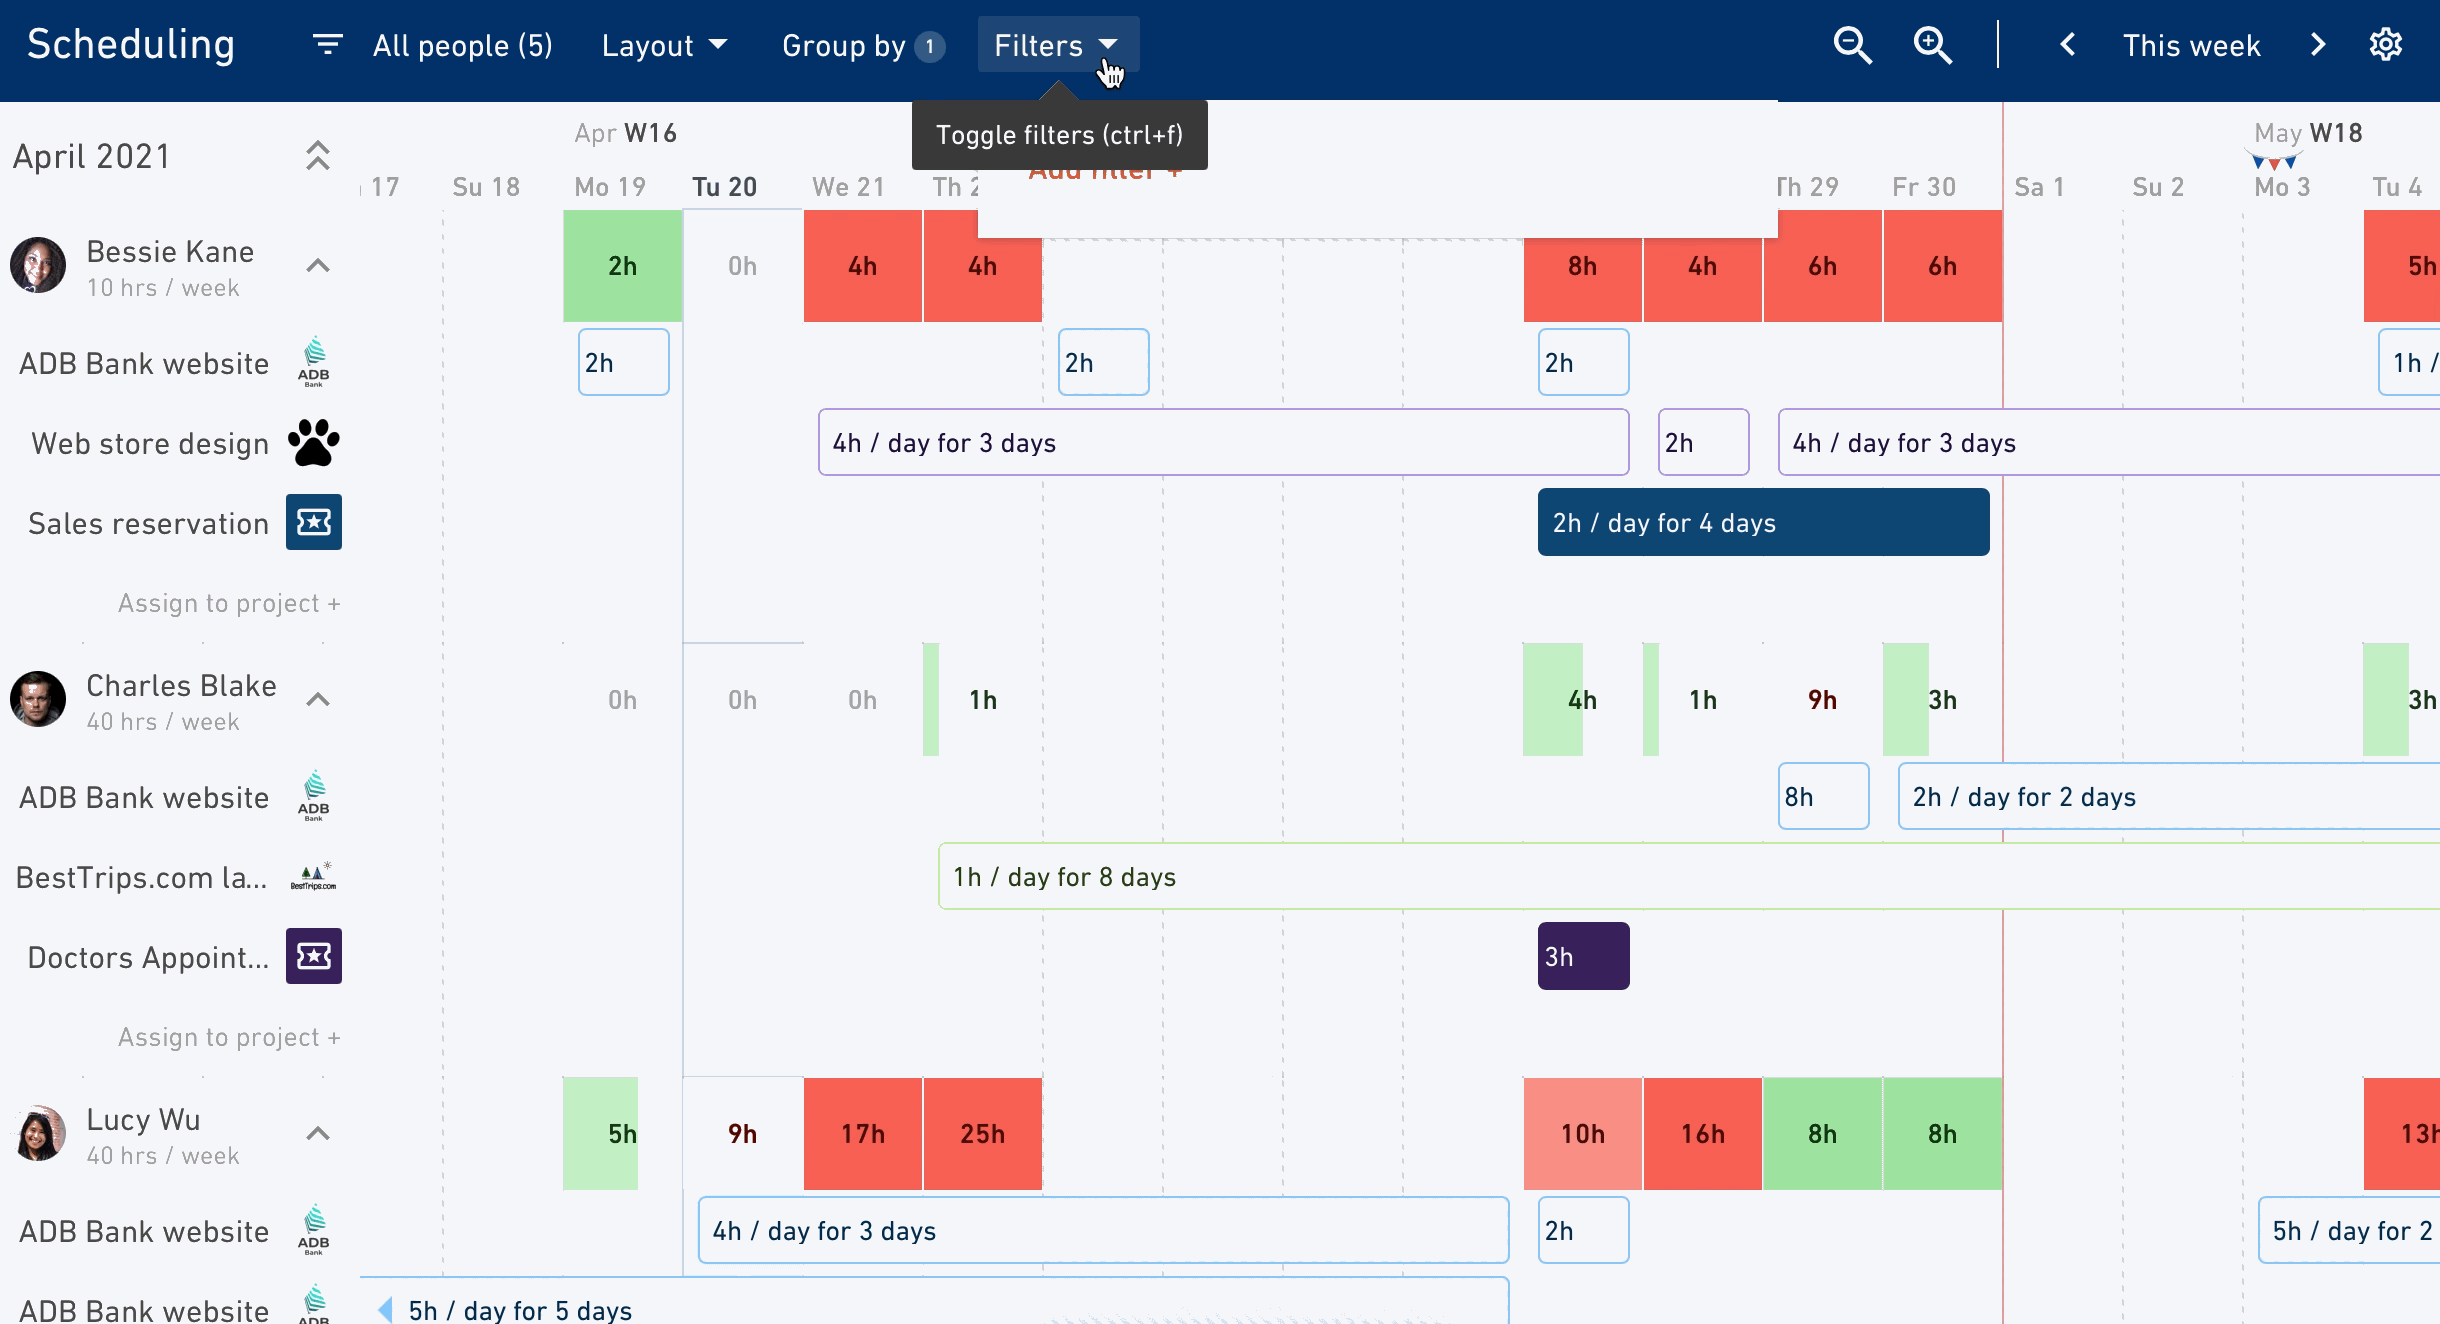This screenshot has height=1324, width=2440.
Task: Collapse Bessie Kane's project rows
Action: click(317, 266)
